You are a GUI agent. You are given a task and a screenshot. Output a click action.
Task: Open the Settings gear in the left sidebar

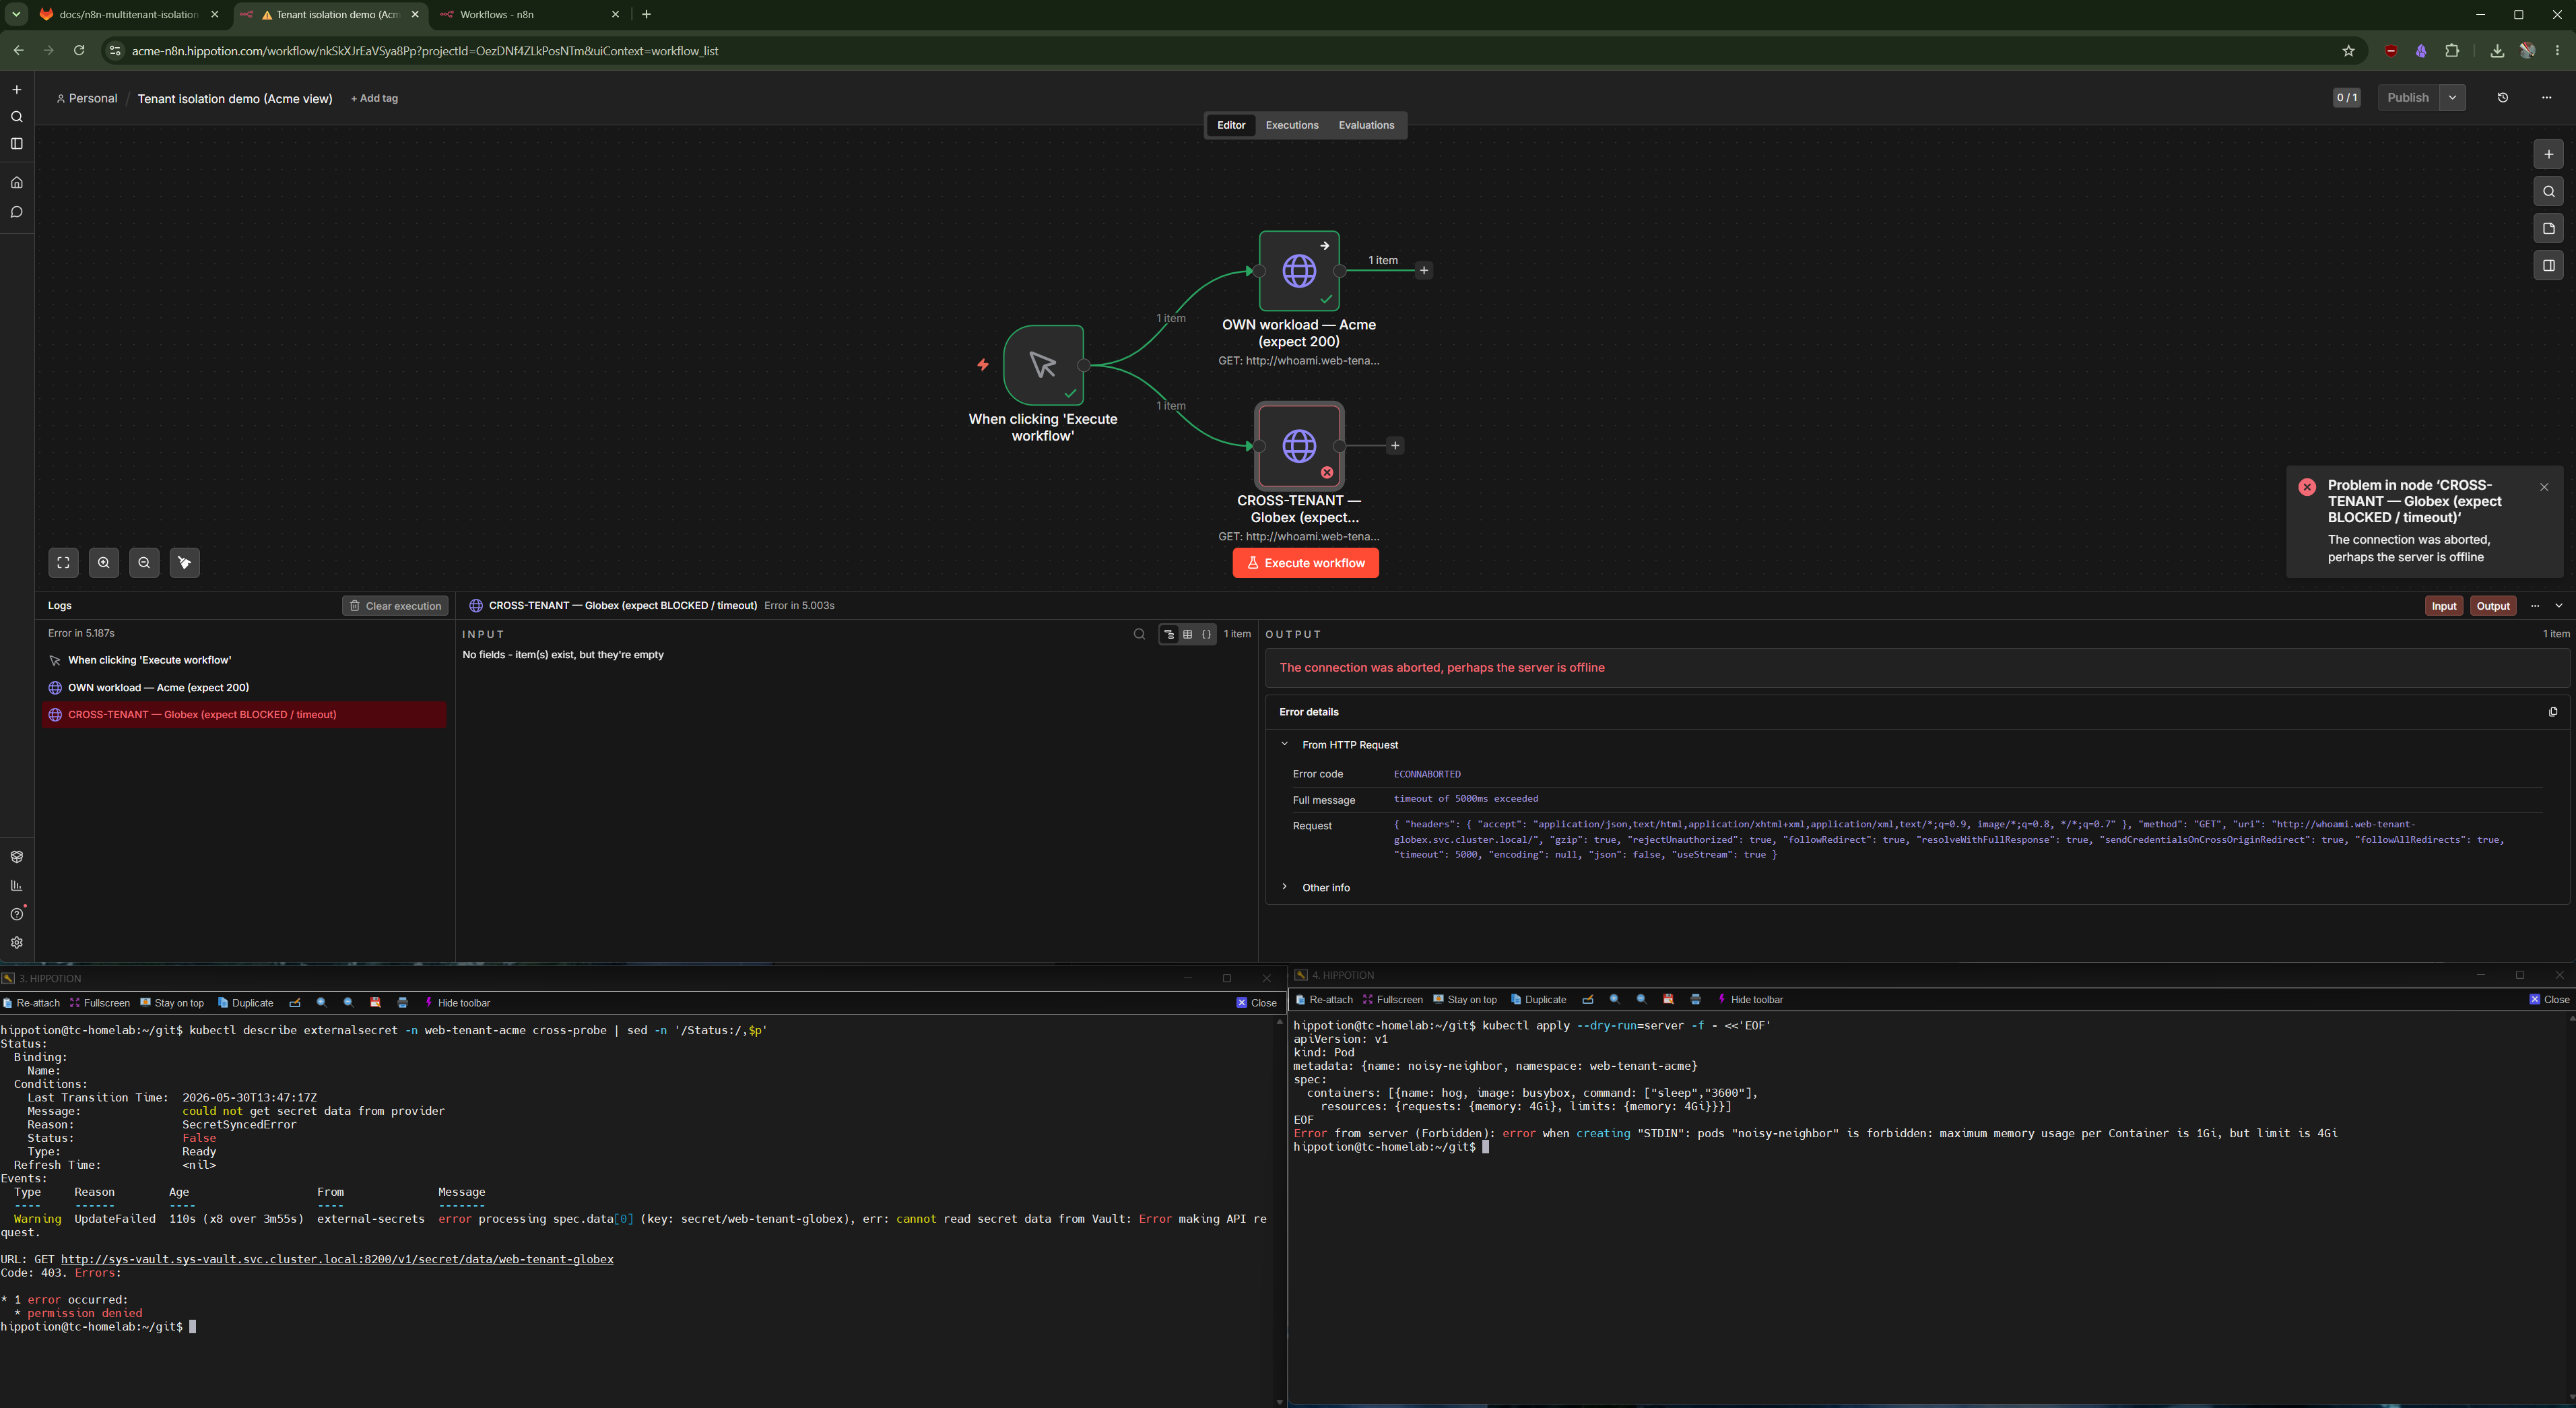tap(17, 943)
